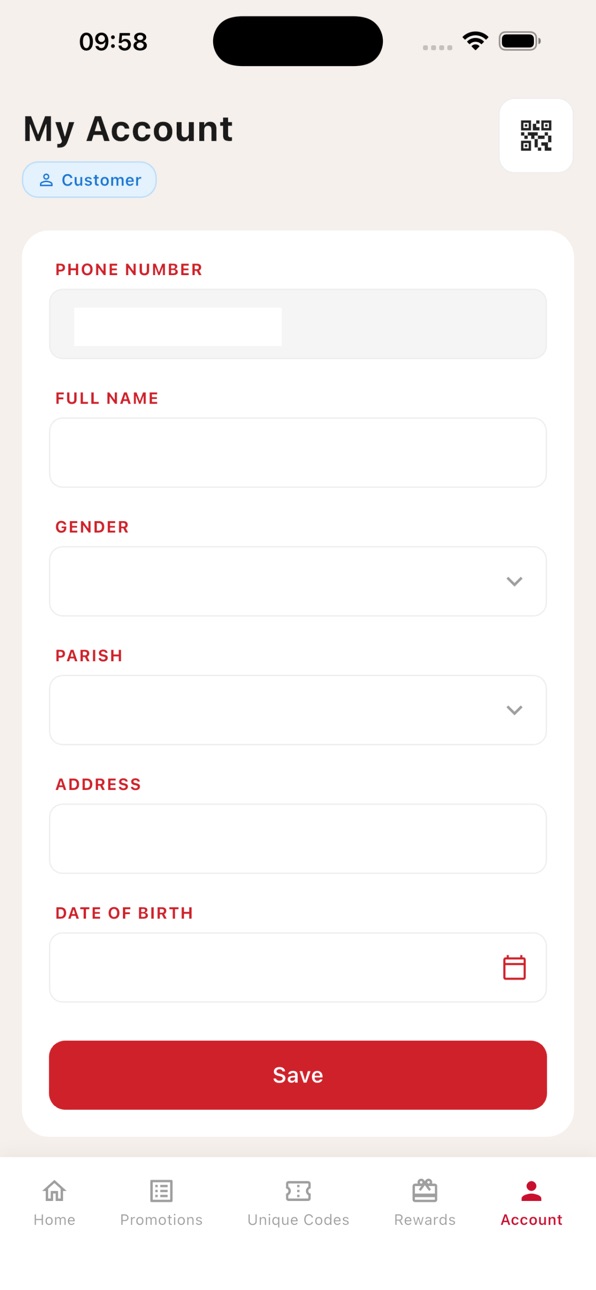Open the Promotions list icon

pyautogui.click(x=161, y=1190)
